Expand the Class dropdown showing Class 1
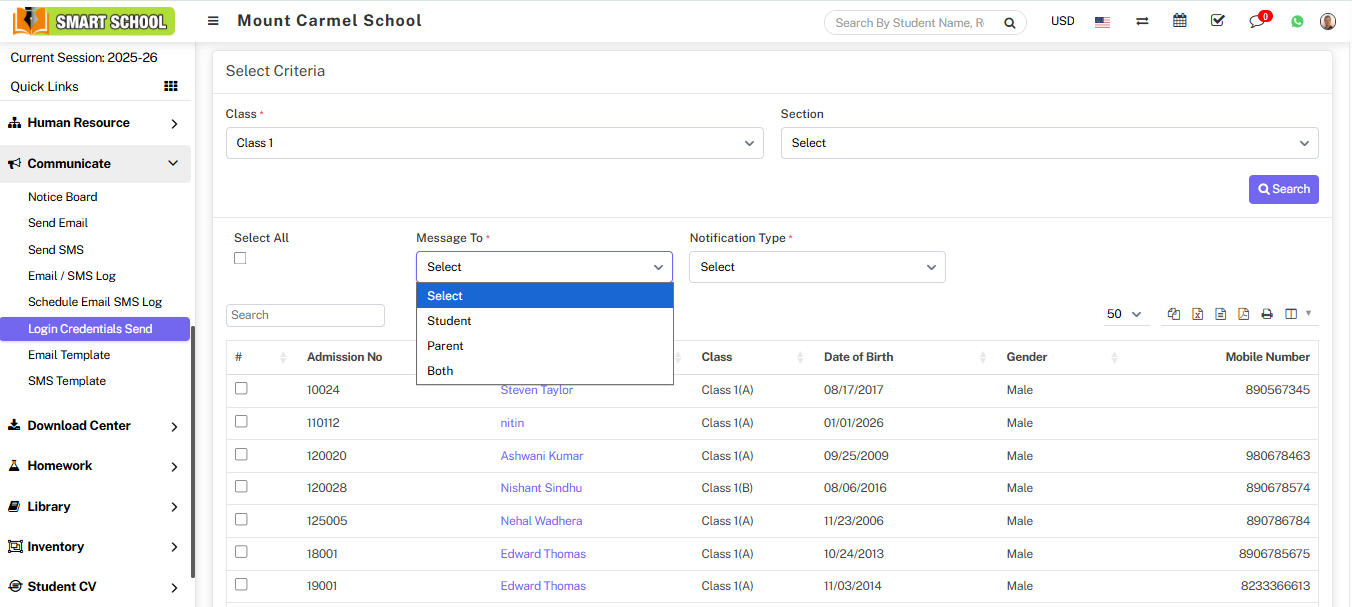 [495, 143]
